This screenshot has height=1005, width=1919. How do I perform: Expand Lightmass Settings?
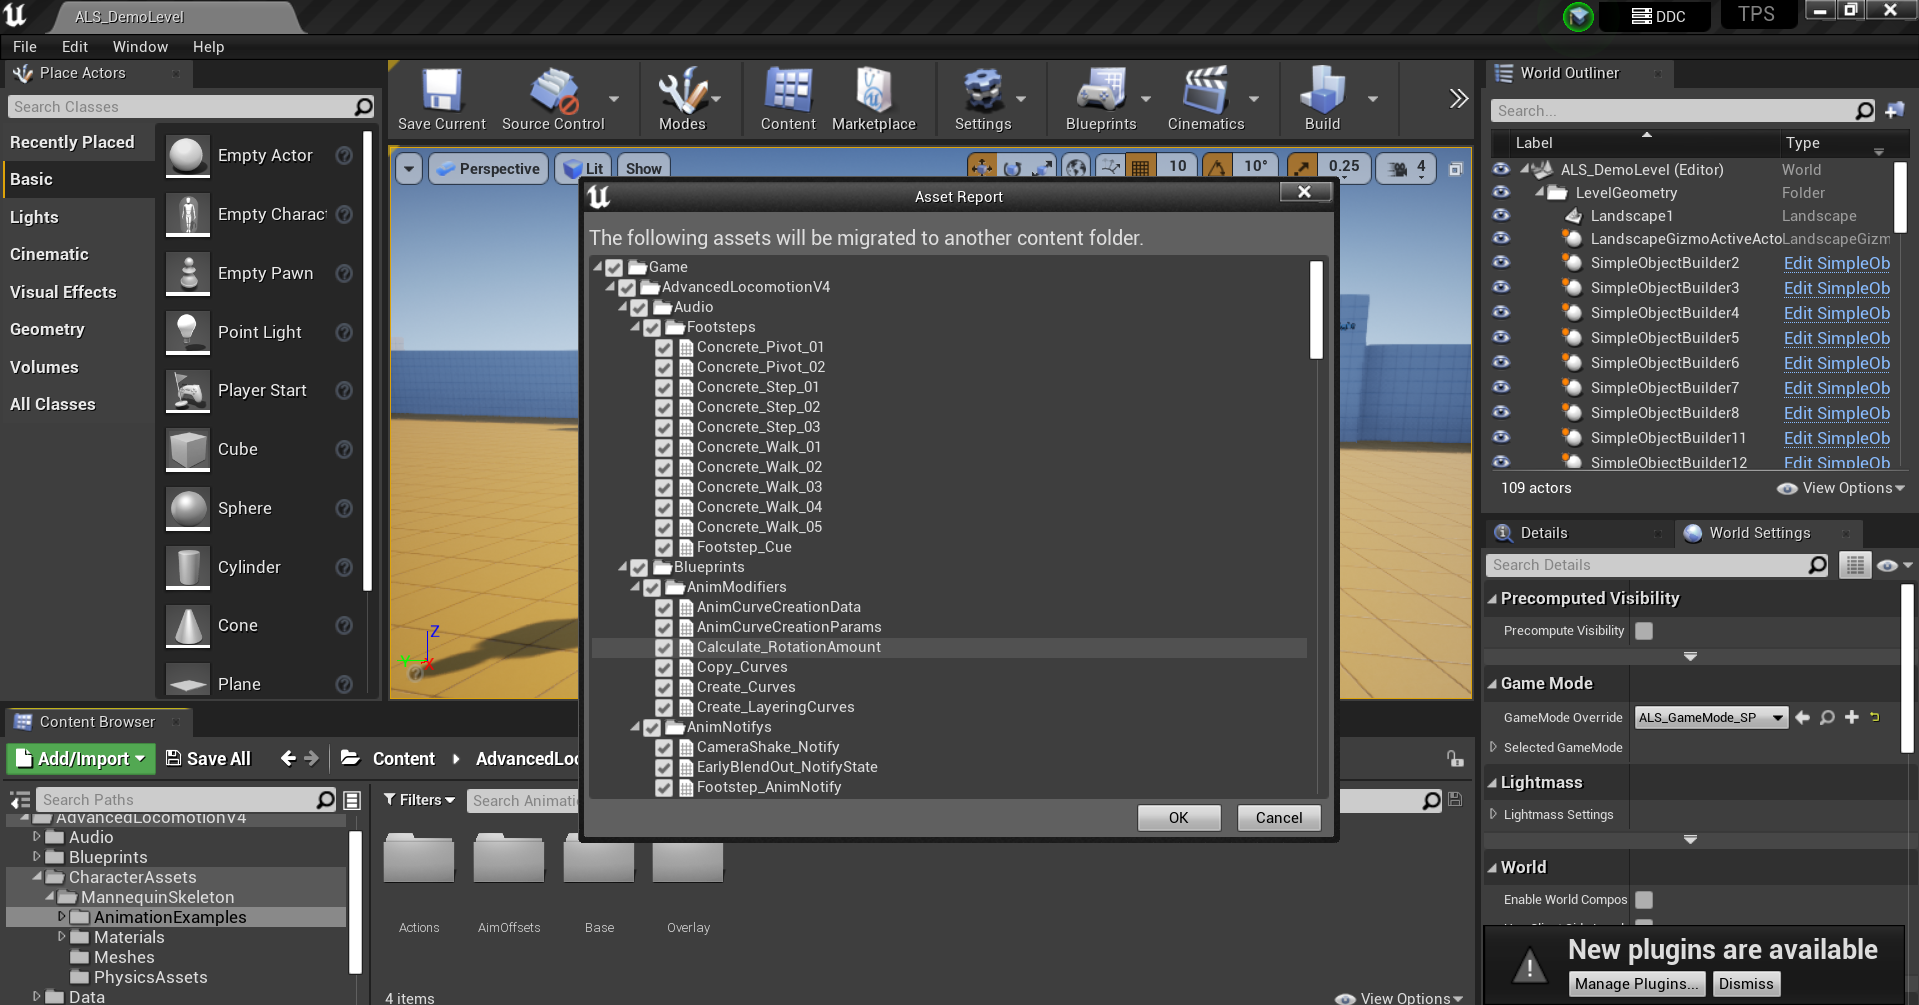1493,814
